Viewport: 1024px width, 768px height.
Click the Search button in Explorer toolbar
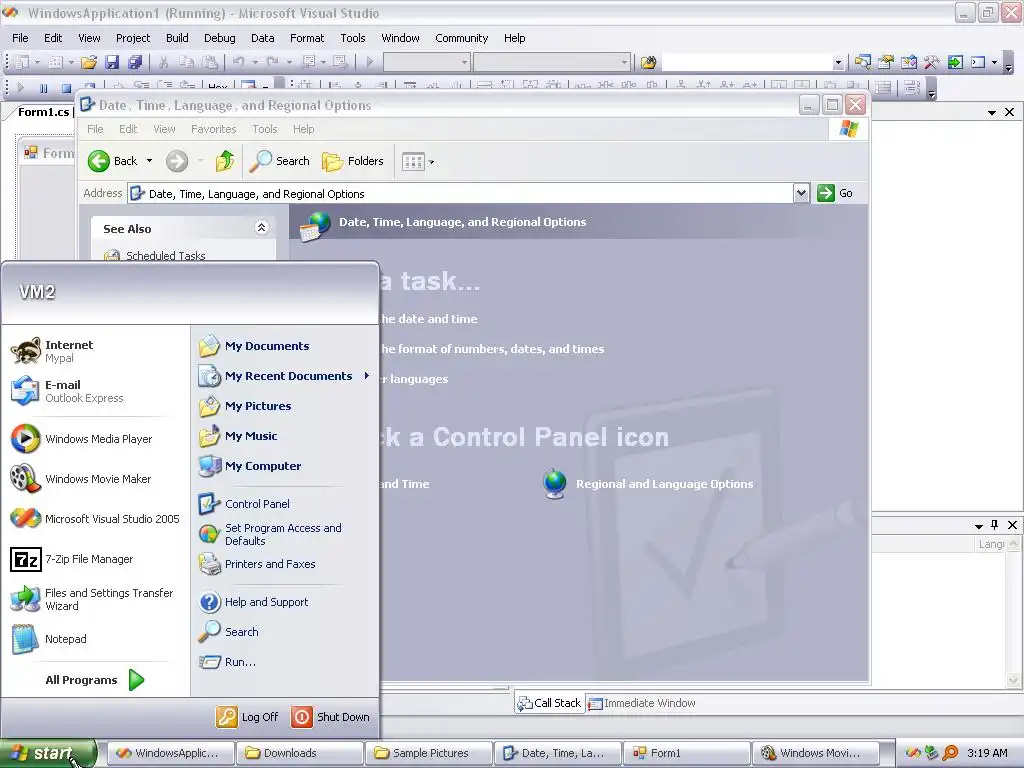[280, 161]
